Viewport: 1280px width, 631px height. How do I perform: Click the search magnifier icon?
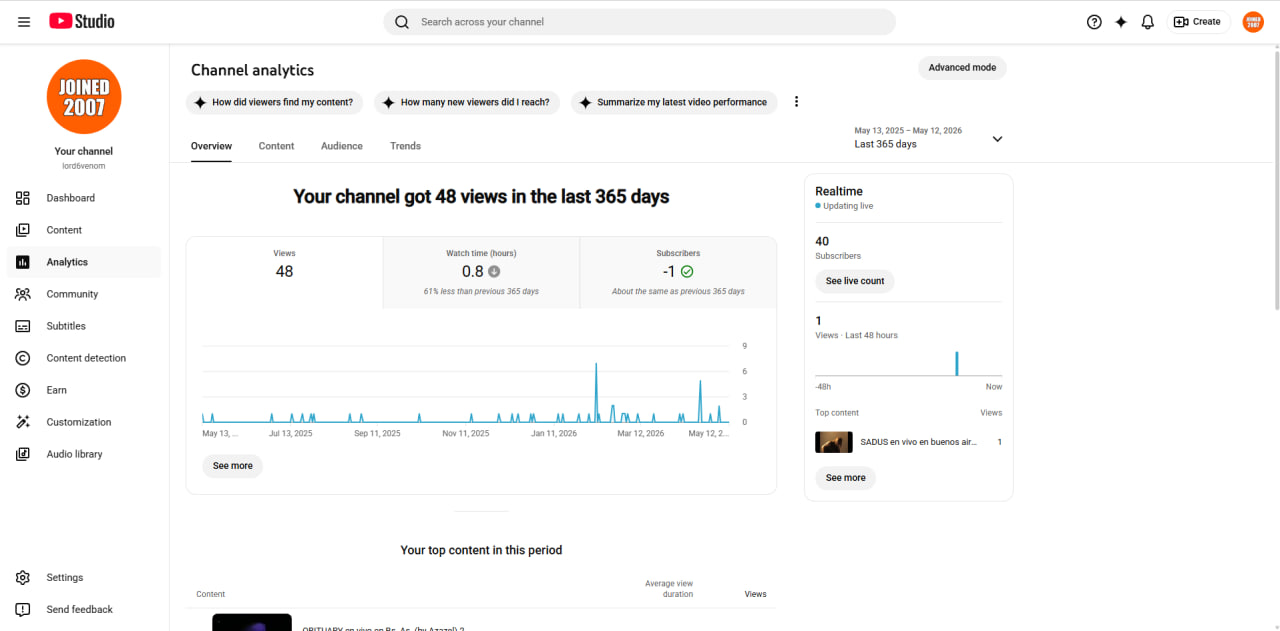402,22
